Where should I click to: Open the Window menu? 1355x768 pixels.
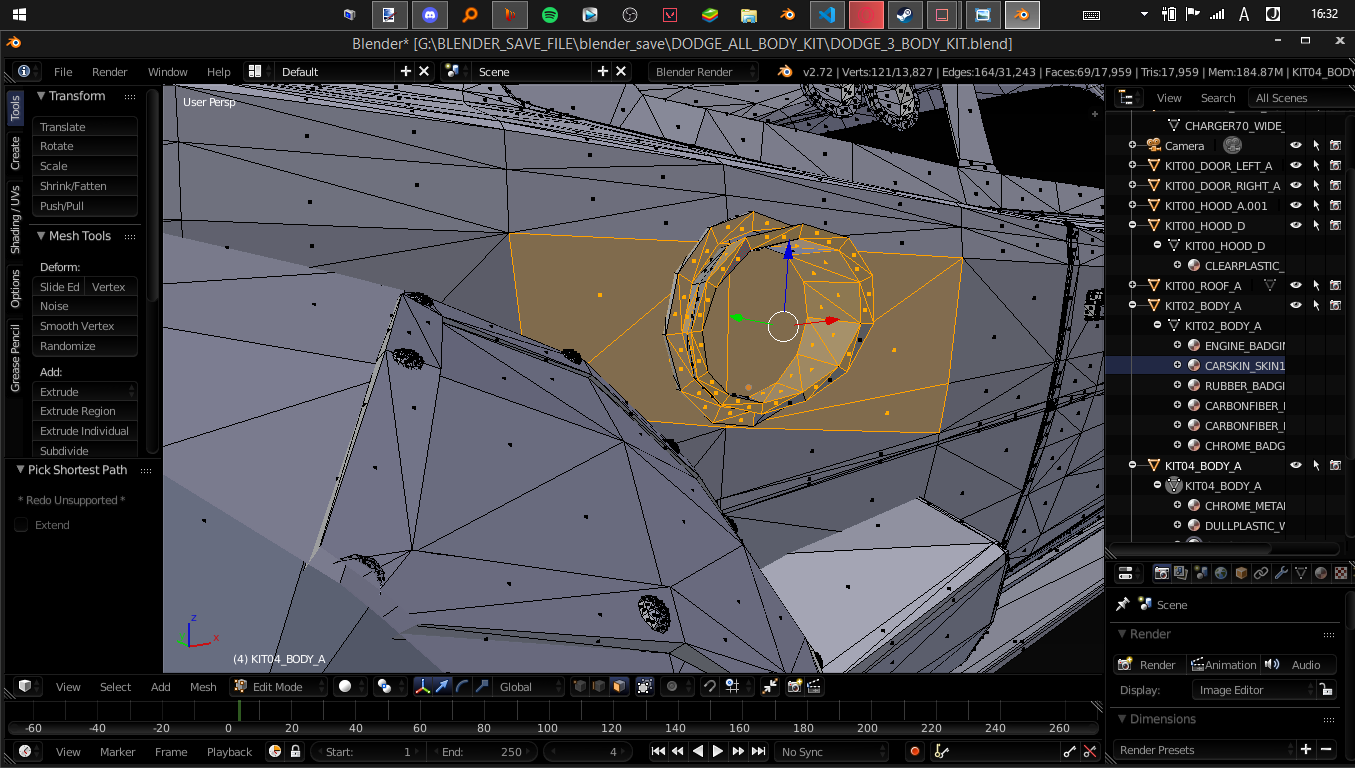click(x=168, y=72)
